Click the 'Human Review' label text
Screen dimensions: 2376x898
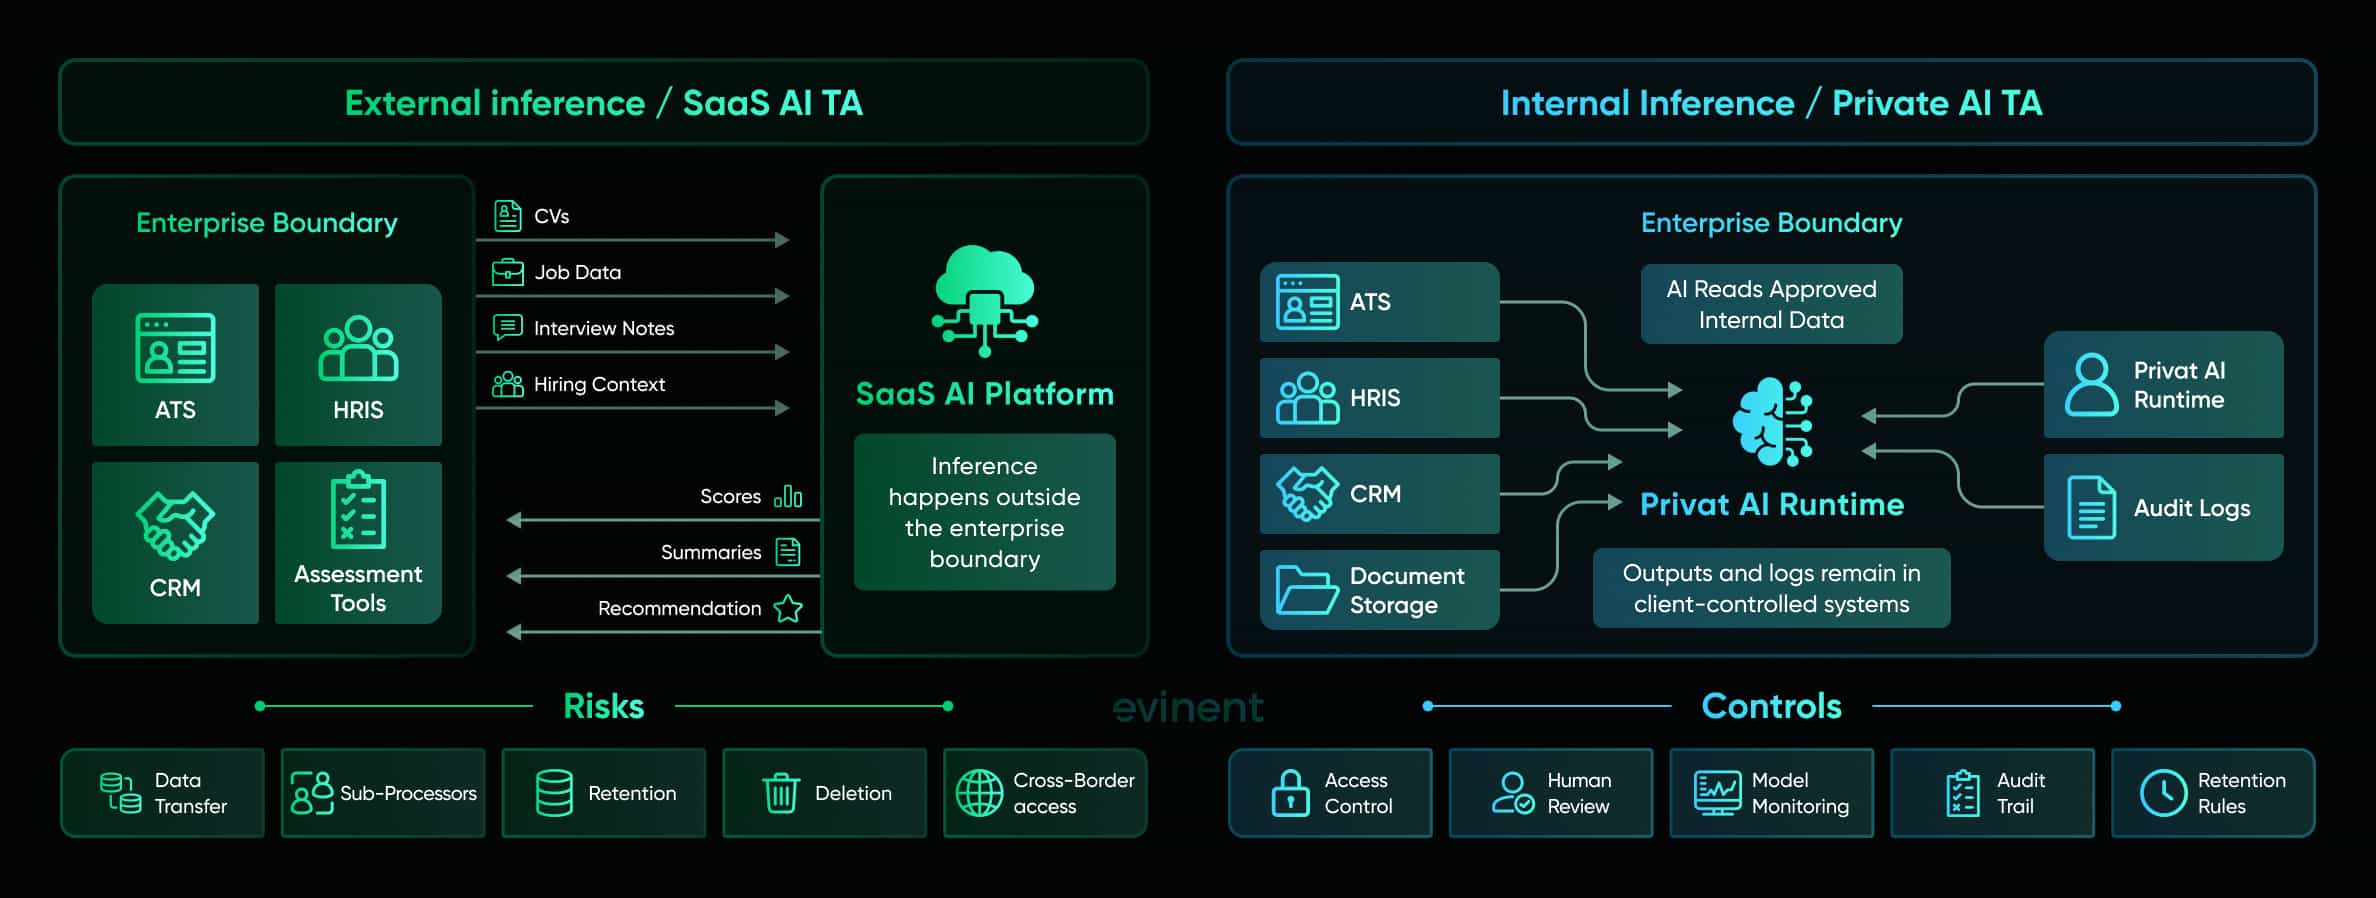(1579, 793)
